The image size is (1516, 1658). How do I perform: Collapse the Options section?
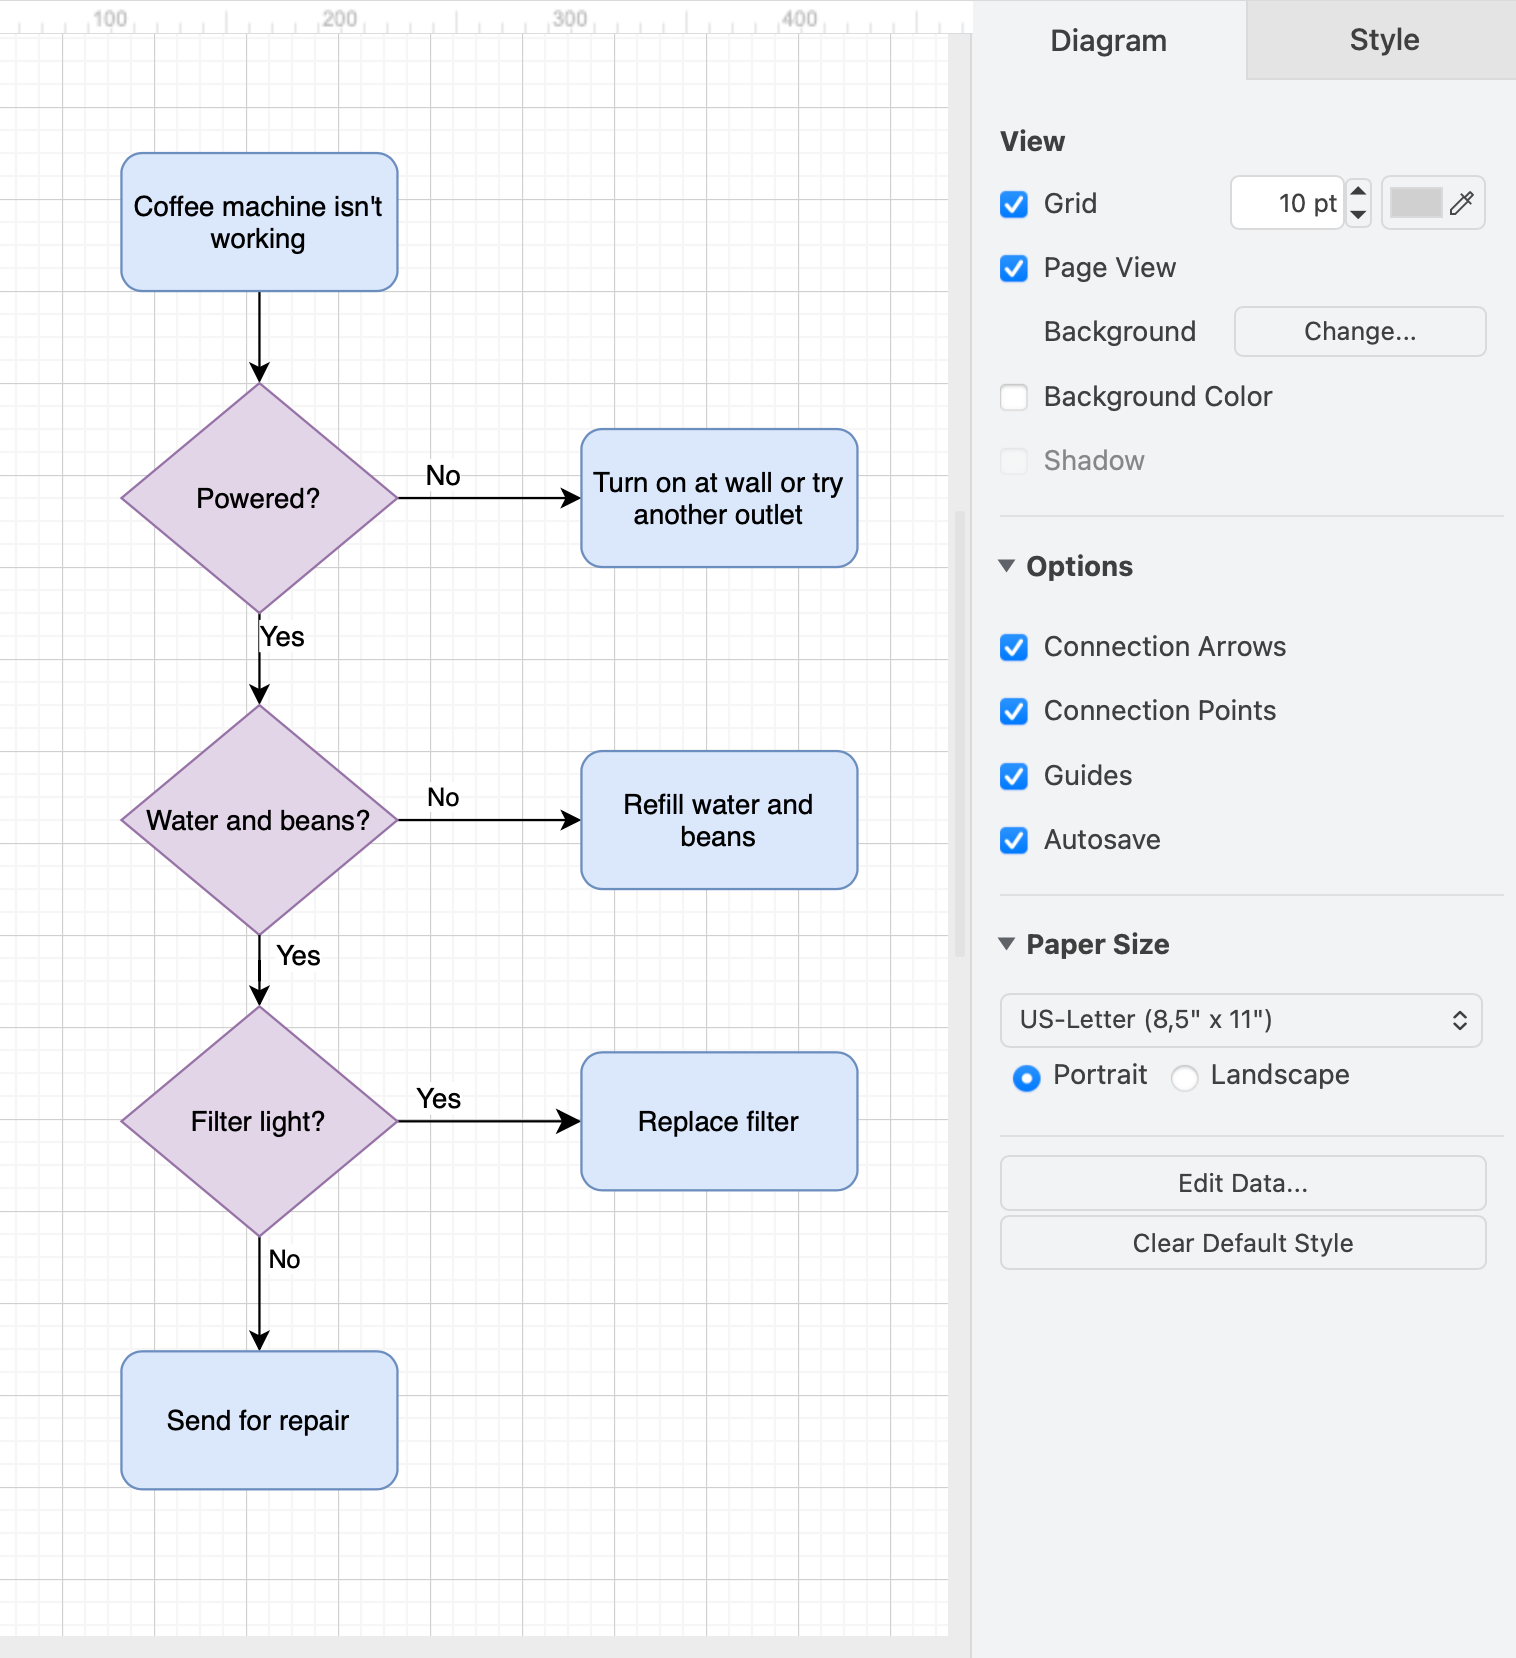(x=1007, y=566)
